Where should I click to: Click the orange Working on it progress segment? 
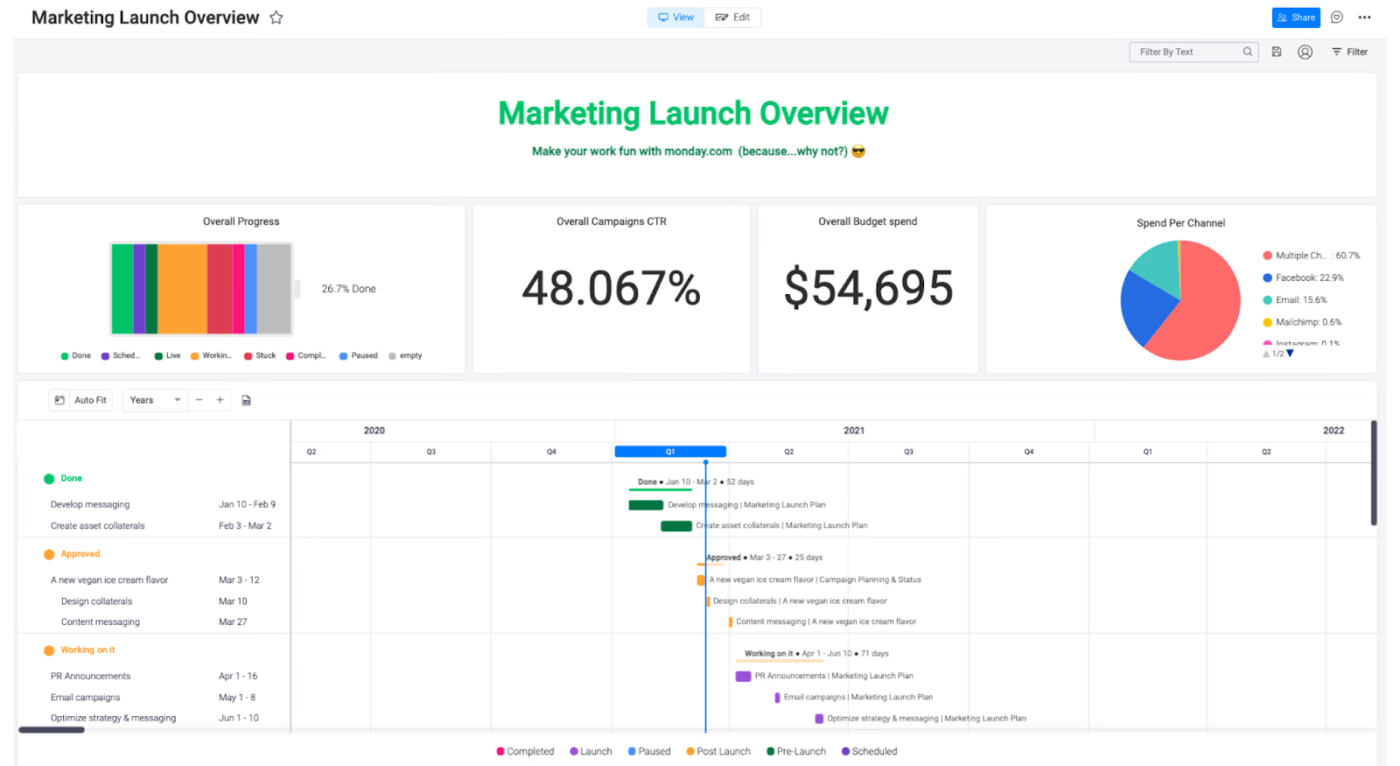(182, 289)
